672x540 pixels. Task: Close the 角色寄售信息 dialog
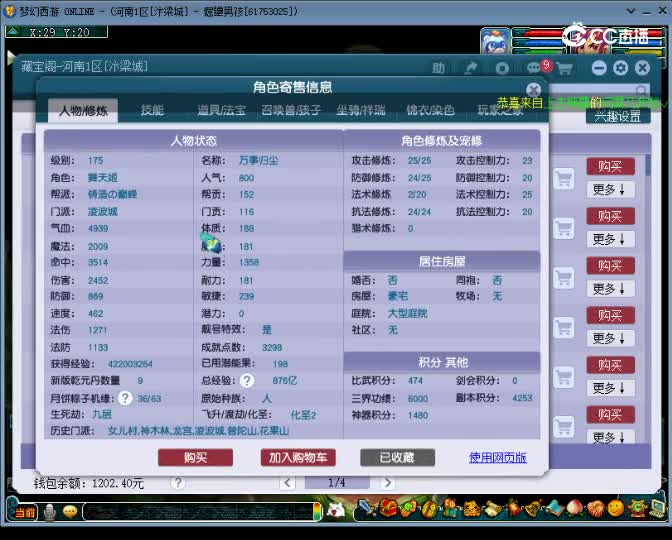[534, 90]
